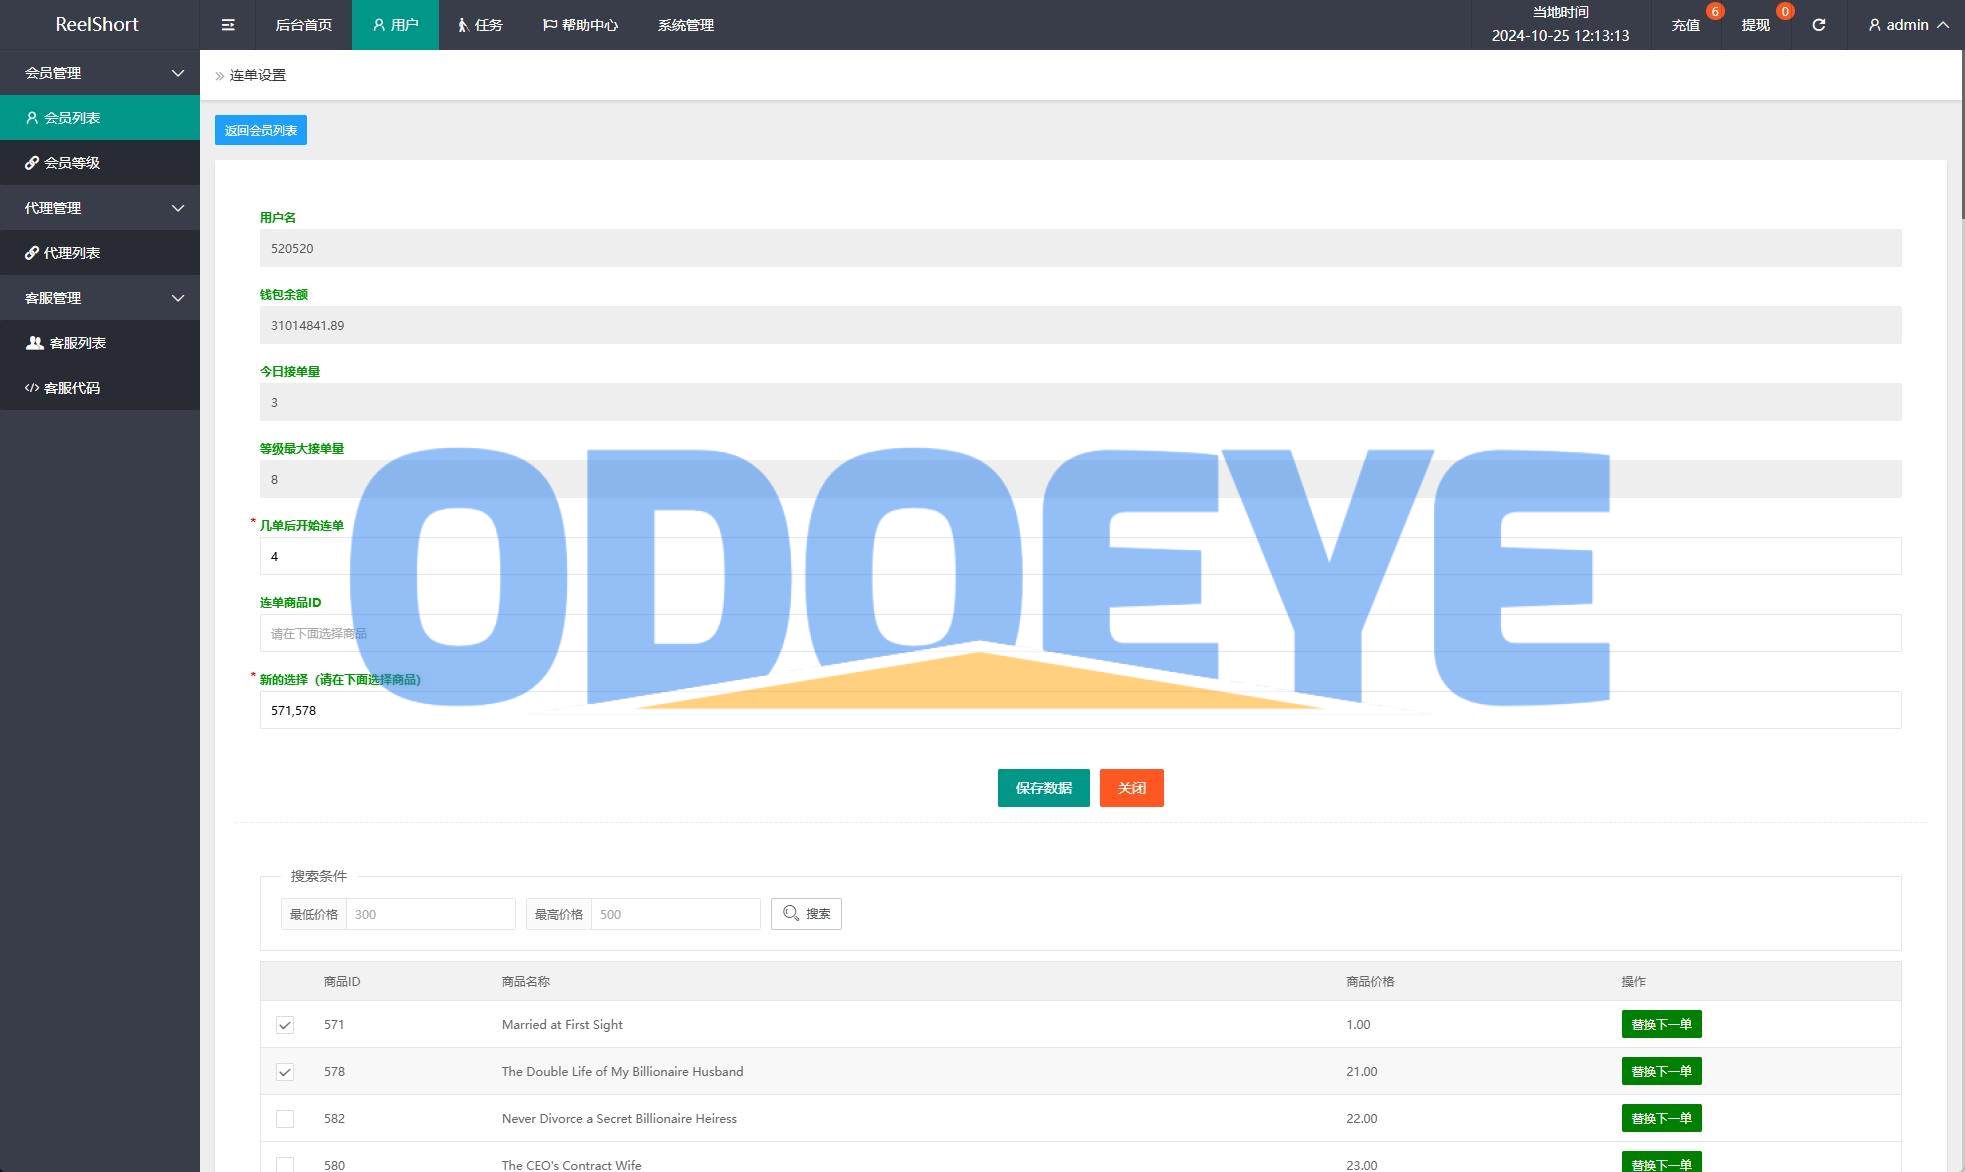Click the ReelShort logo text
This screenshot has height=1172, width=1965.
(97, 24)
